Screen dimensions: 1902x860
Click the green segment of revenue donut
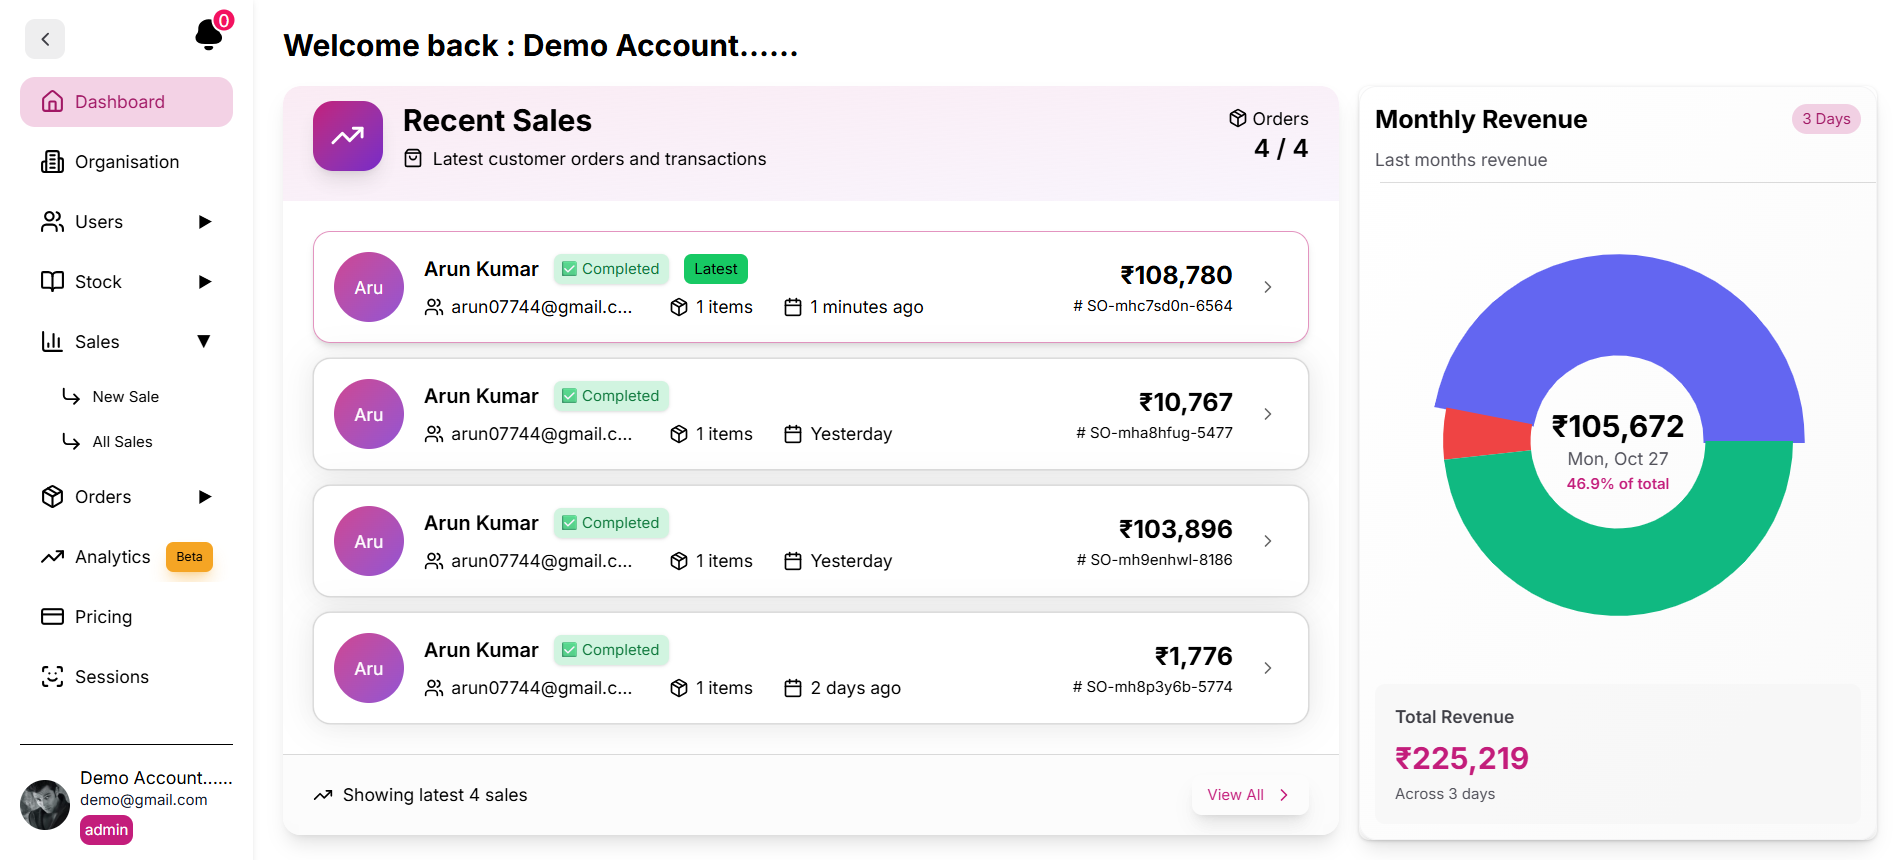click(1618, 570)
